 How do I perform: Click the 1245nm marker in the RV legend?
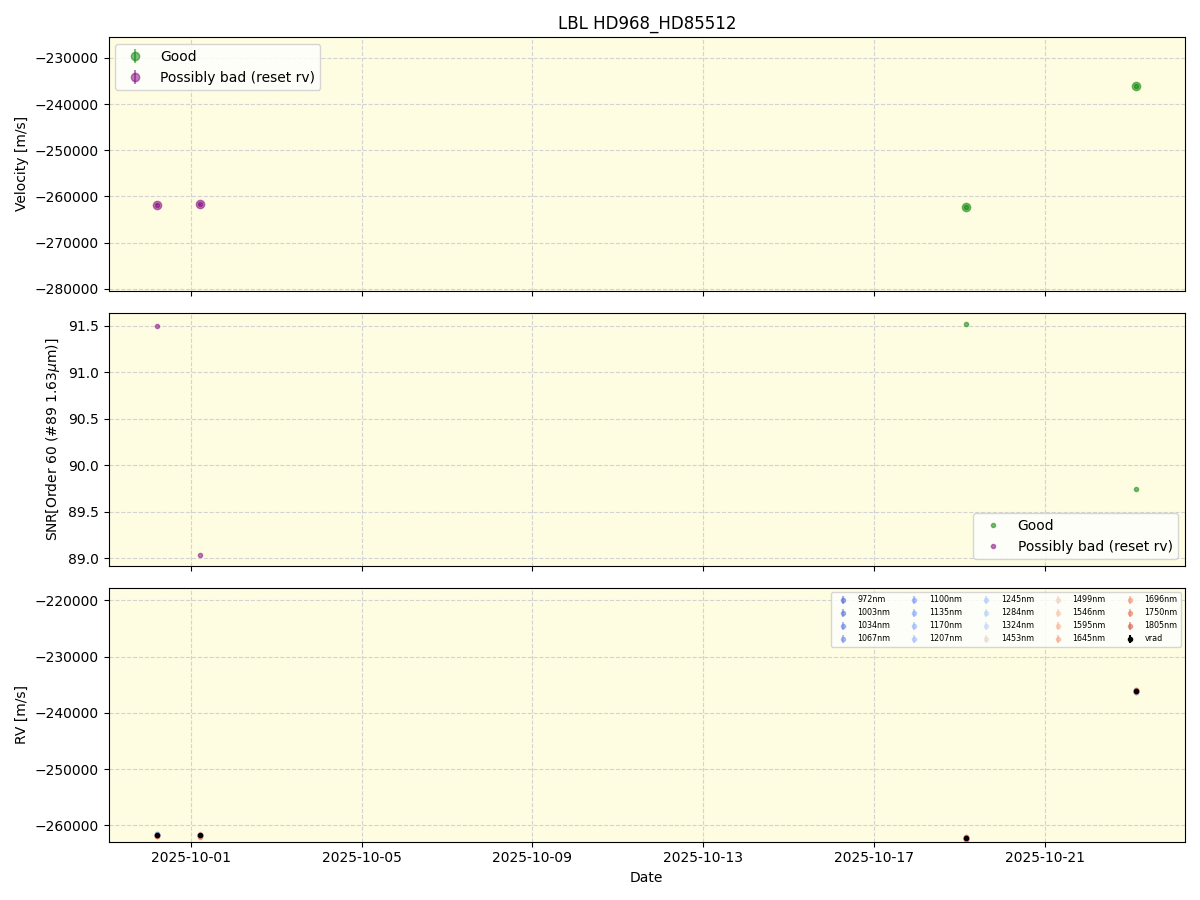[986, 600]
